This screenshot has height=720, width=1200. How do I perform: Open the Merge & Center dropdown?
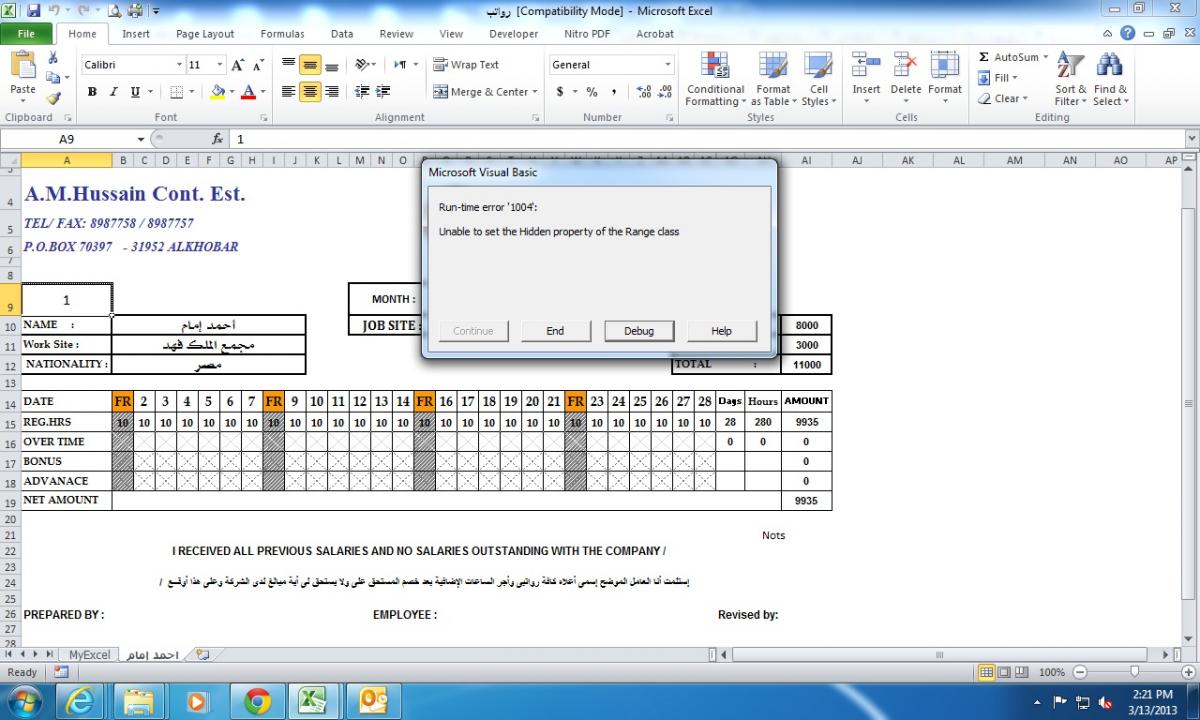(535, 92)
